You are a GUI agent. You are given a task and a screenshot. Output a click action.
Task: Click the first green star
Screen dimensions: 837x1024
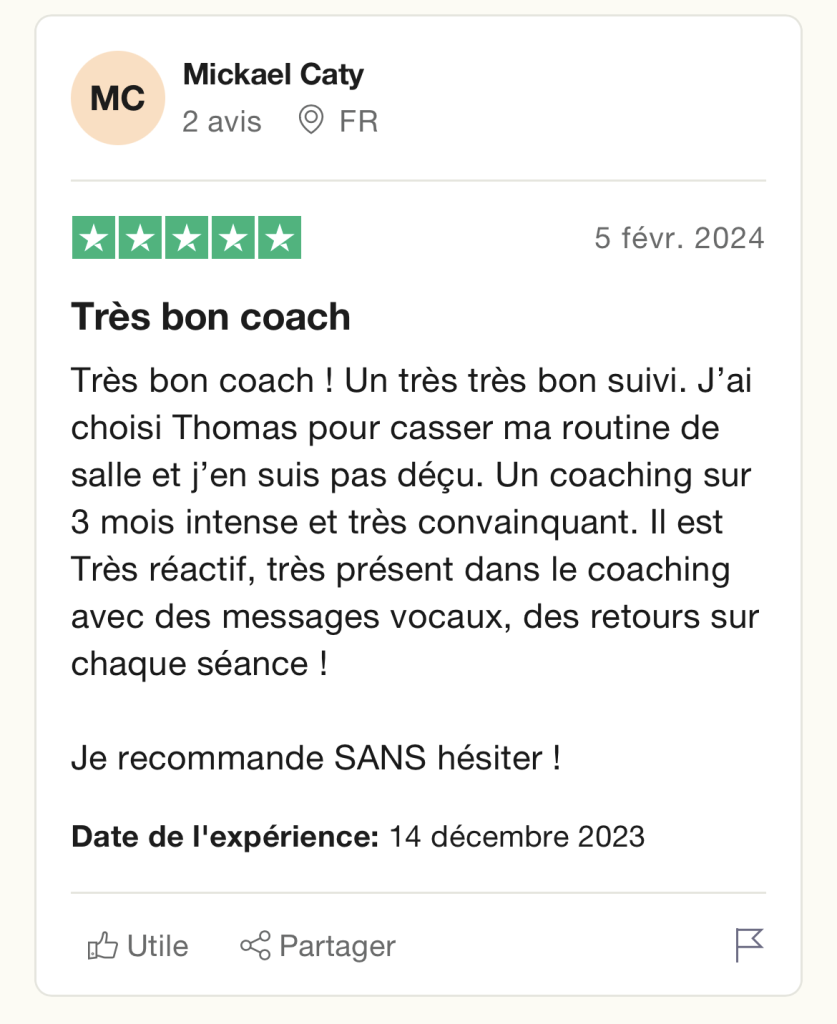coord(93,237)
